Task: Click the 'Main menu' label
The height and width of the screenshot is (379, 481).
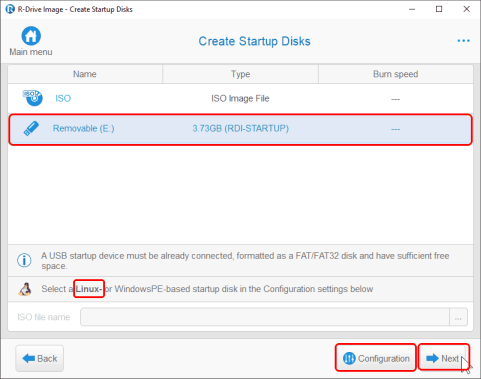Action: pyautogui.click(x=31, y=52)
